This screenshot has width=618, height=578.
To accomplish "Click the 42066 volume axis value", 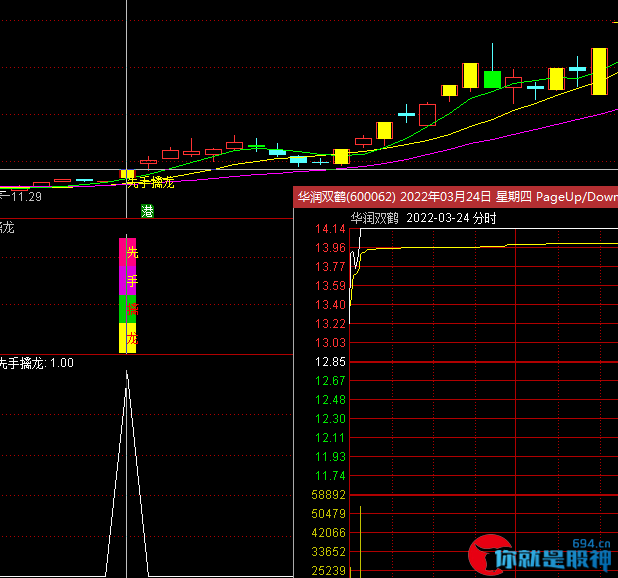I will click(x=328, y=533).
